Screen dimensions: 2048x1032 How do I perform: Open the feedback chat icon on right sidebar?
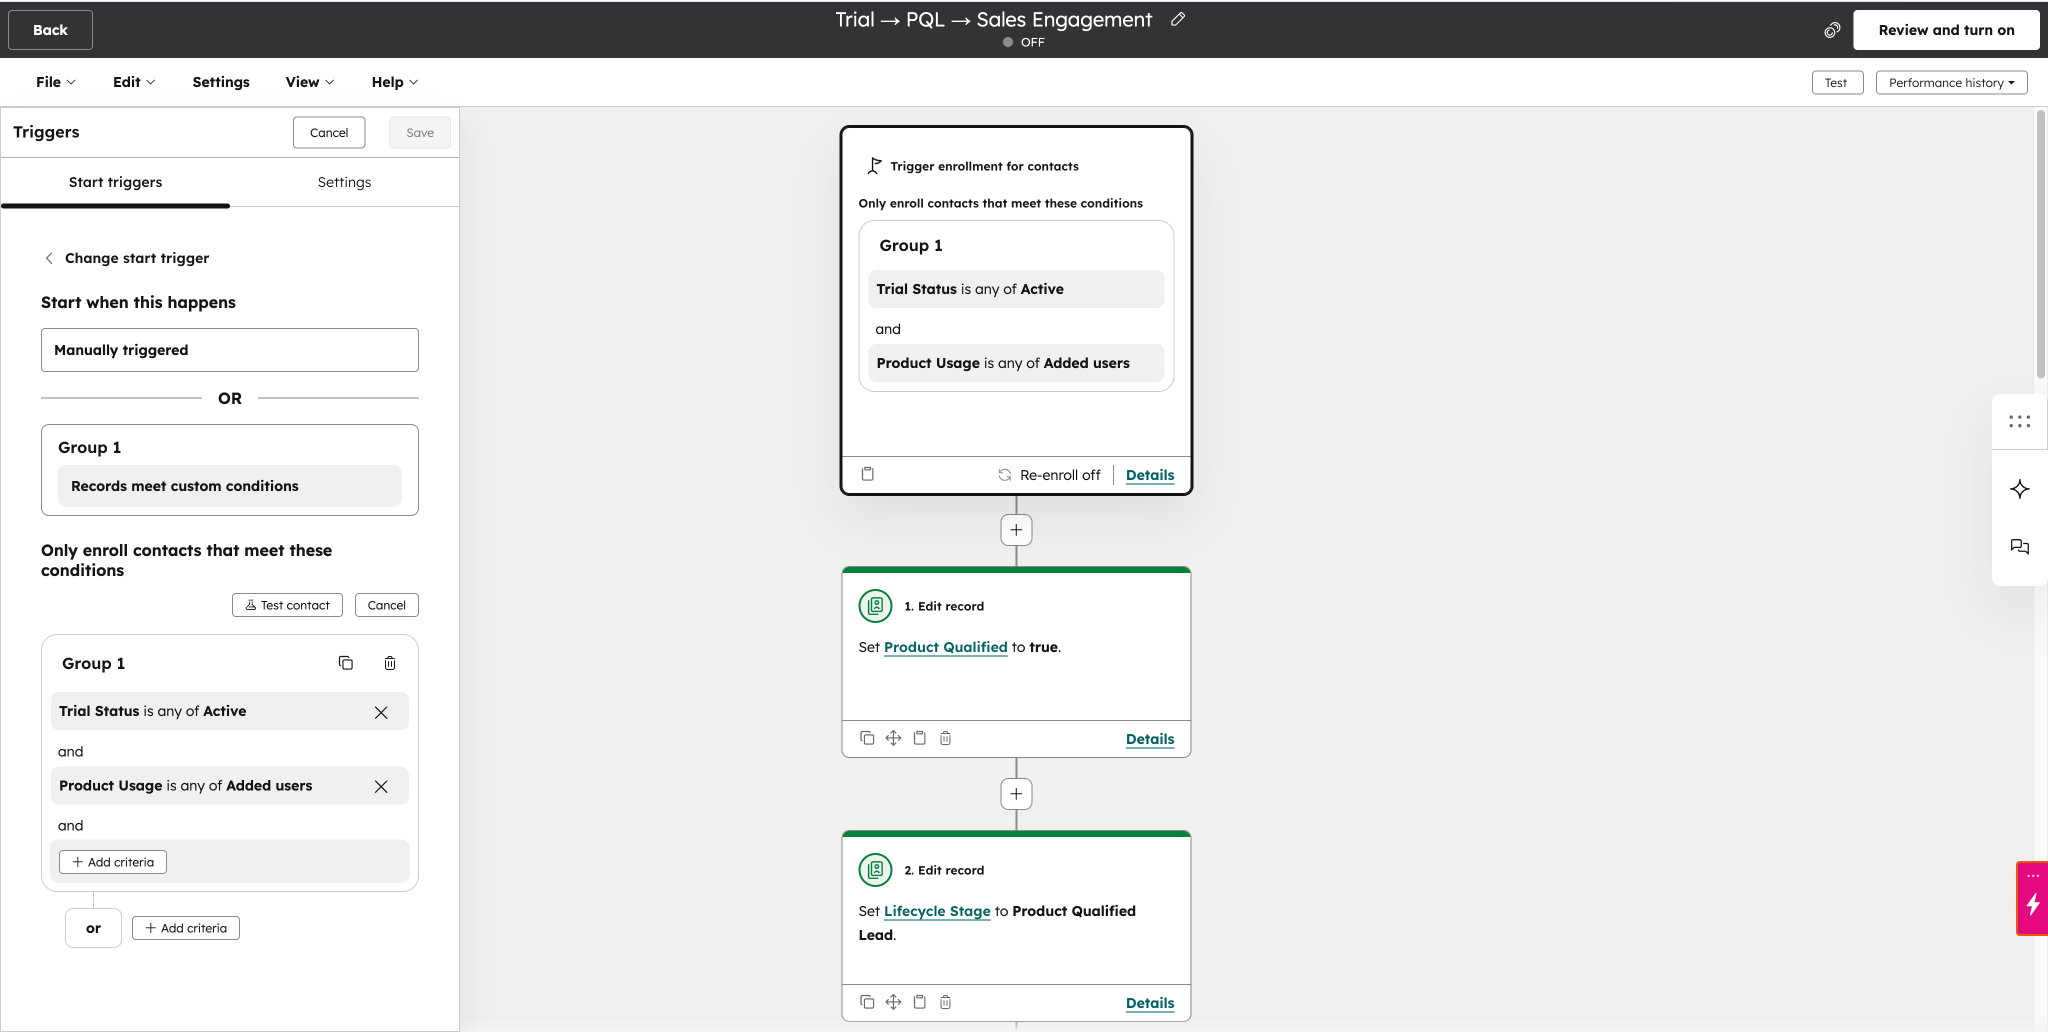(x=2021, y=547)
